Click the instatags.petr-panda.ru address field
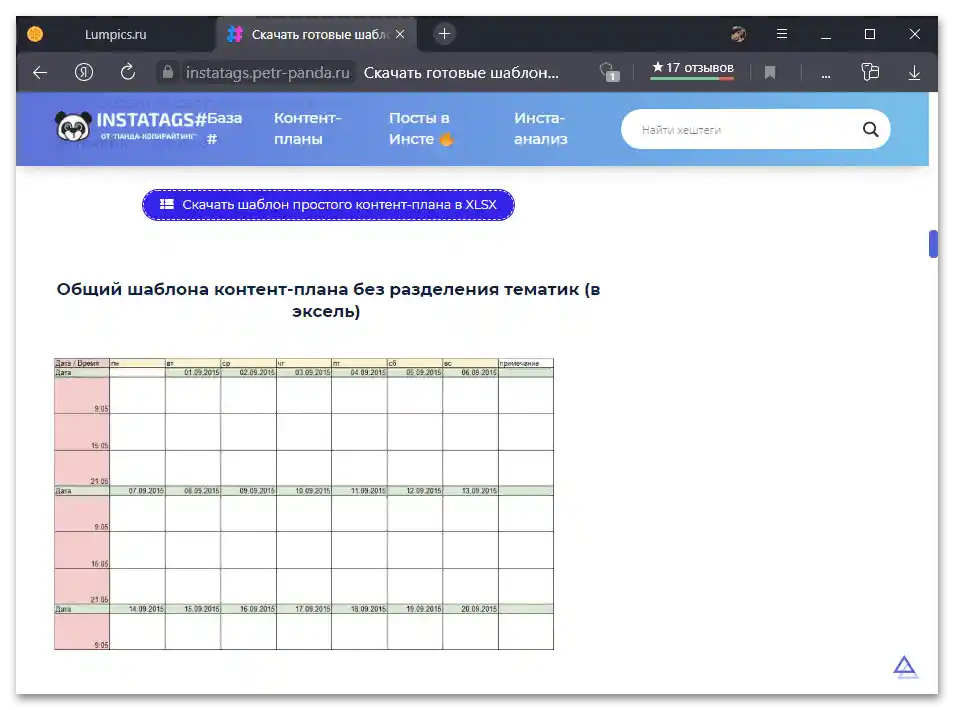This screenshot has width=954, height=710. click(268, 73)
